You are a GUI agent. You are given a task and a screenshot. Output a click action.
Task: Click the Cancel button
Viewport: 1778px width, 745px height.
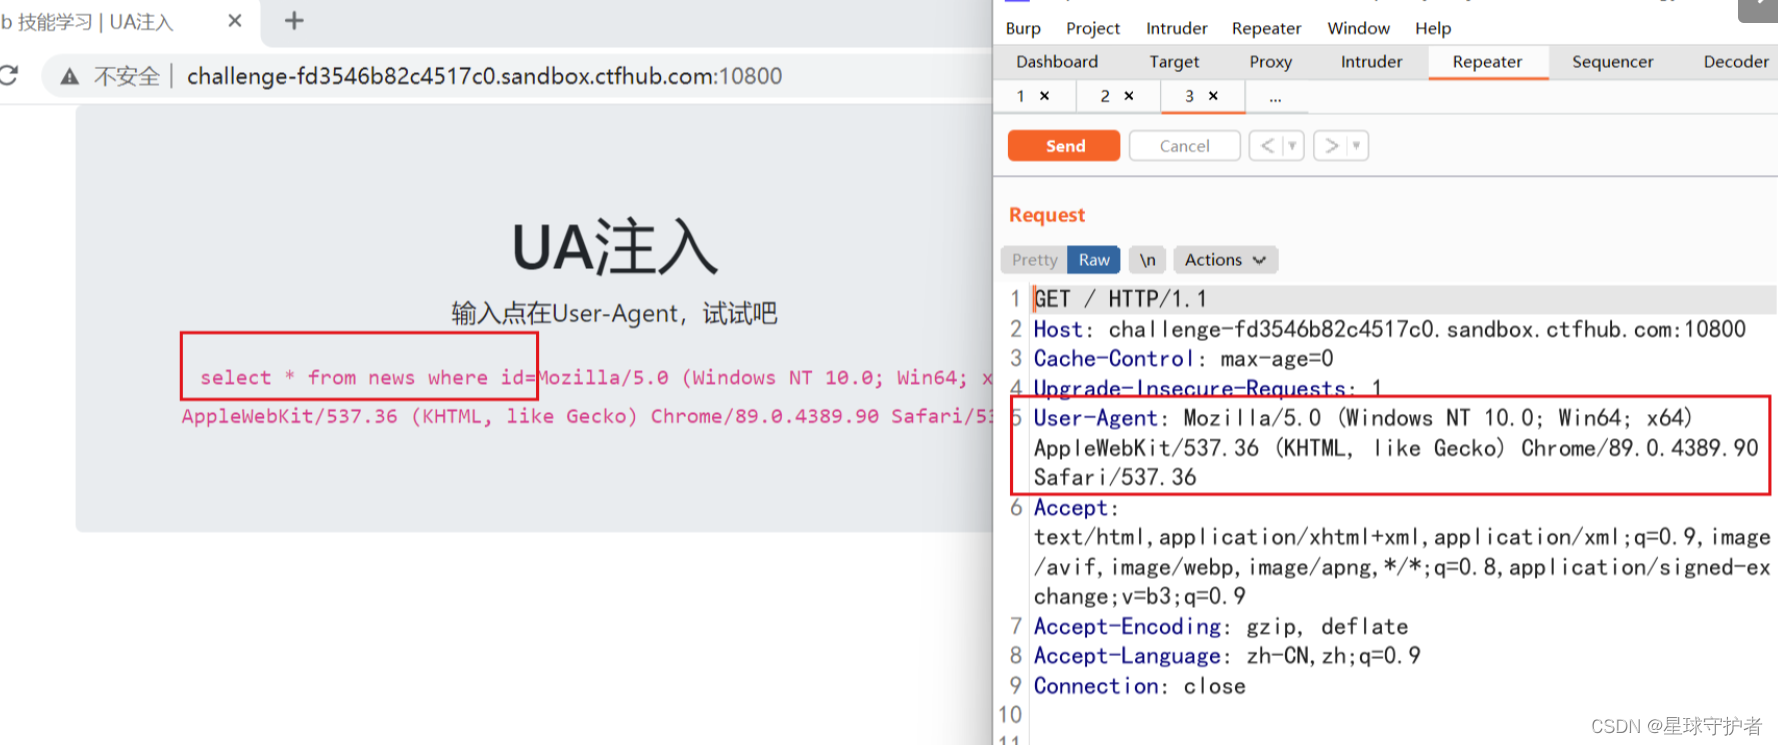coord(1185,146)
